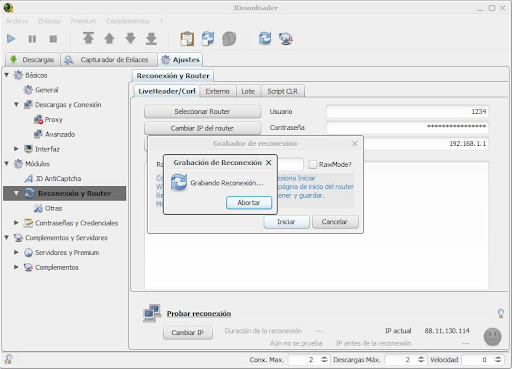Click the Selecionar Router button
Screen dimensions: 512x369
[x=202, y=111]
